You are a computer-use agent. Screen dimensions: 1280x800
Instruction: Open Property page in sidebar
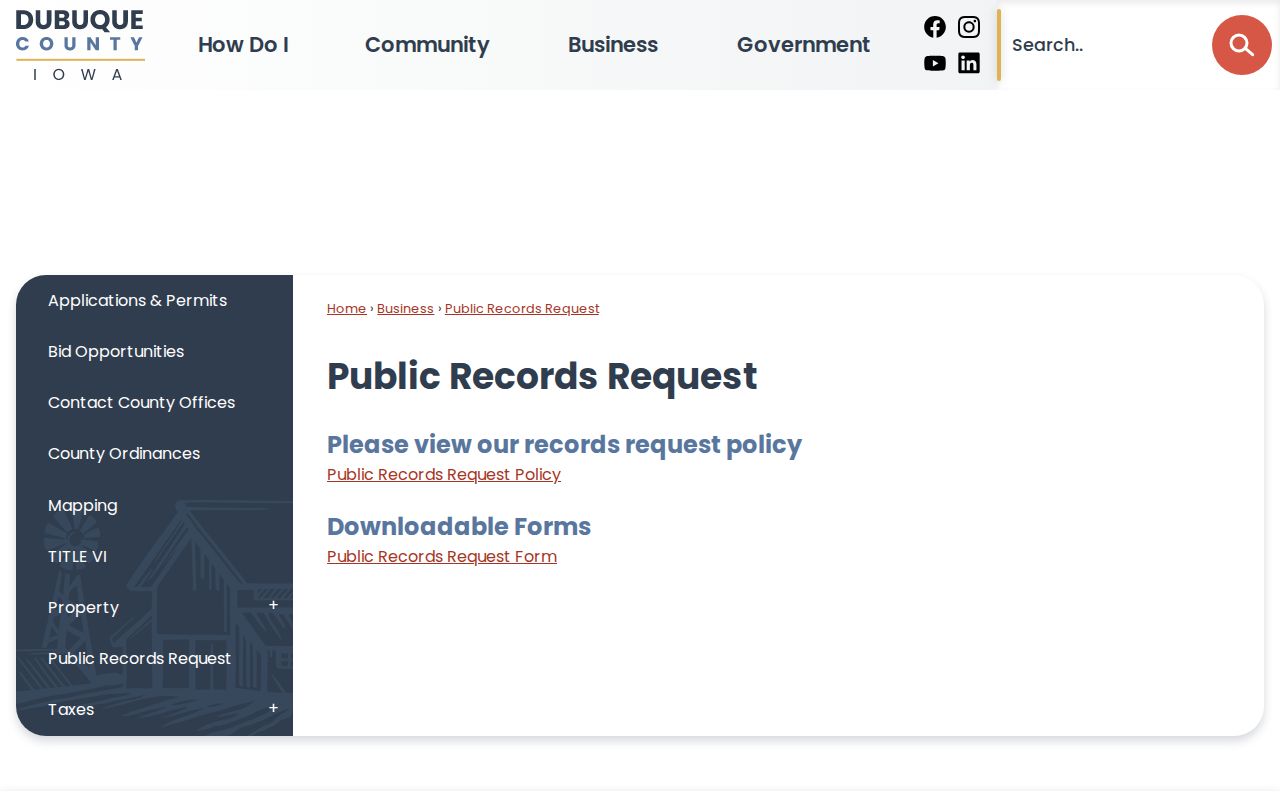(x=83, y=607)
